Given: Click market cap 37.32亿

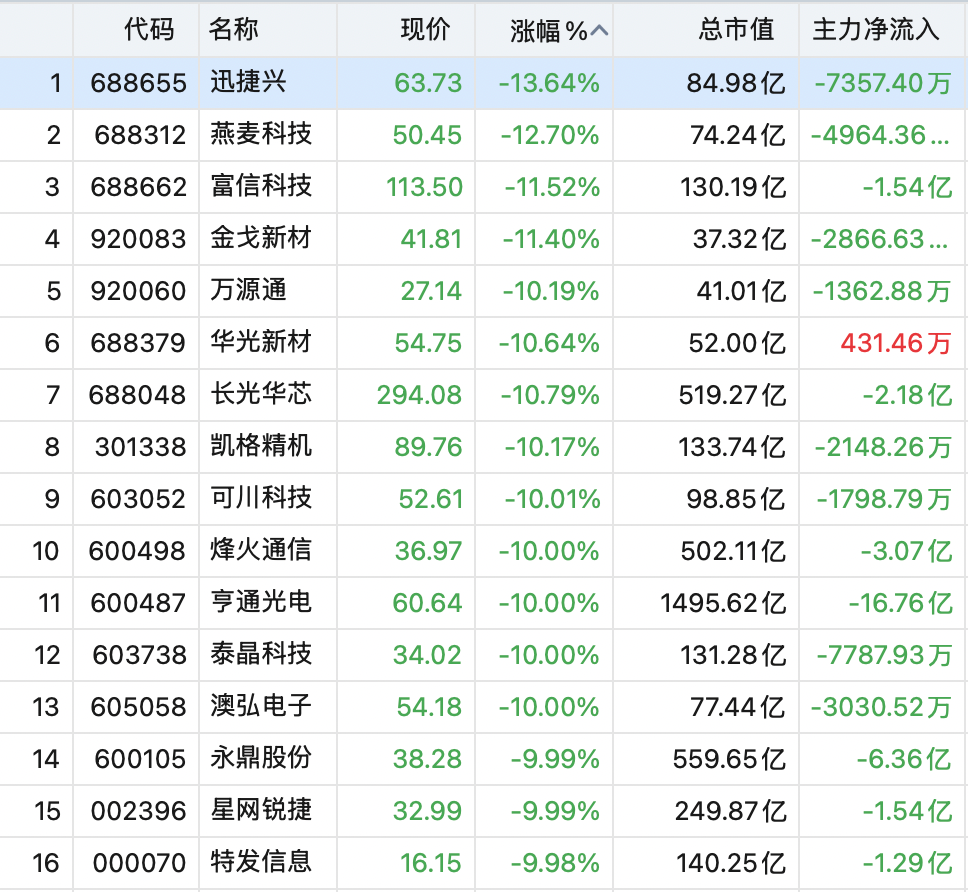Looking at the screenshot, I should (x=740, y=240).
